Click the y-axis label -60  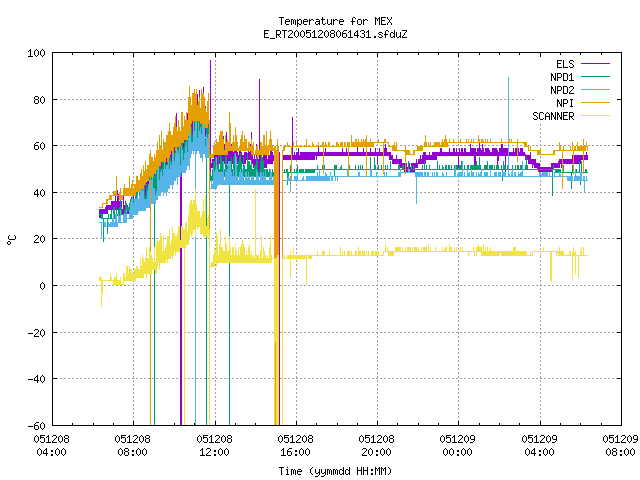pyautogui.click(x=36, y=426)
